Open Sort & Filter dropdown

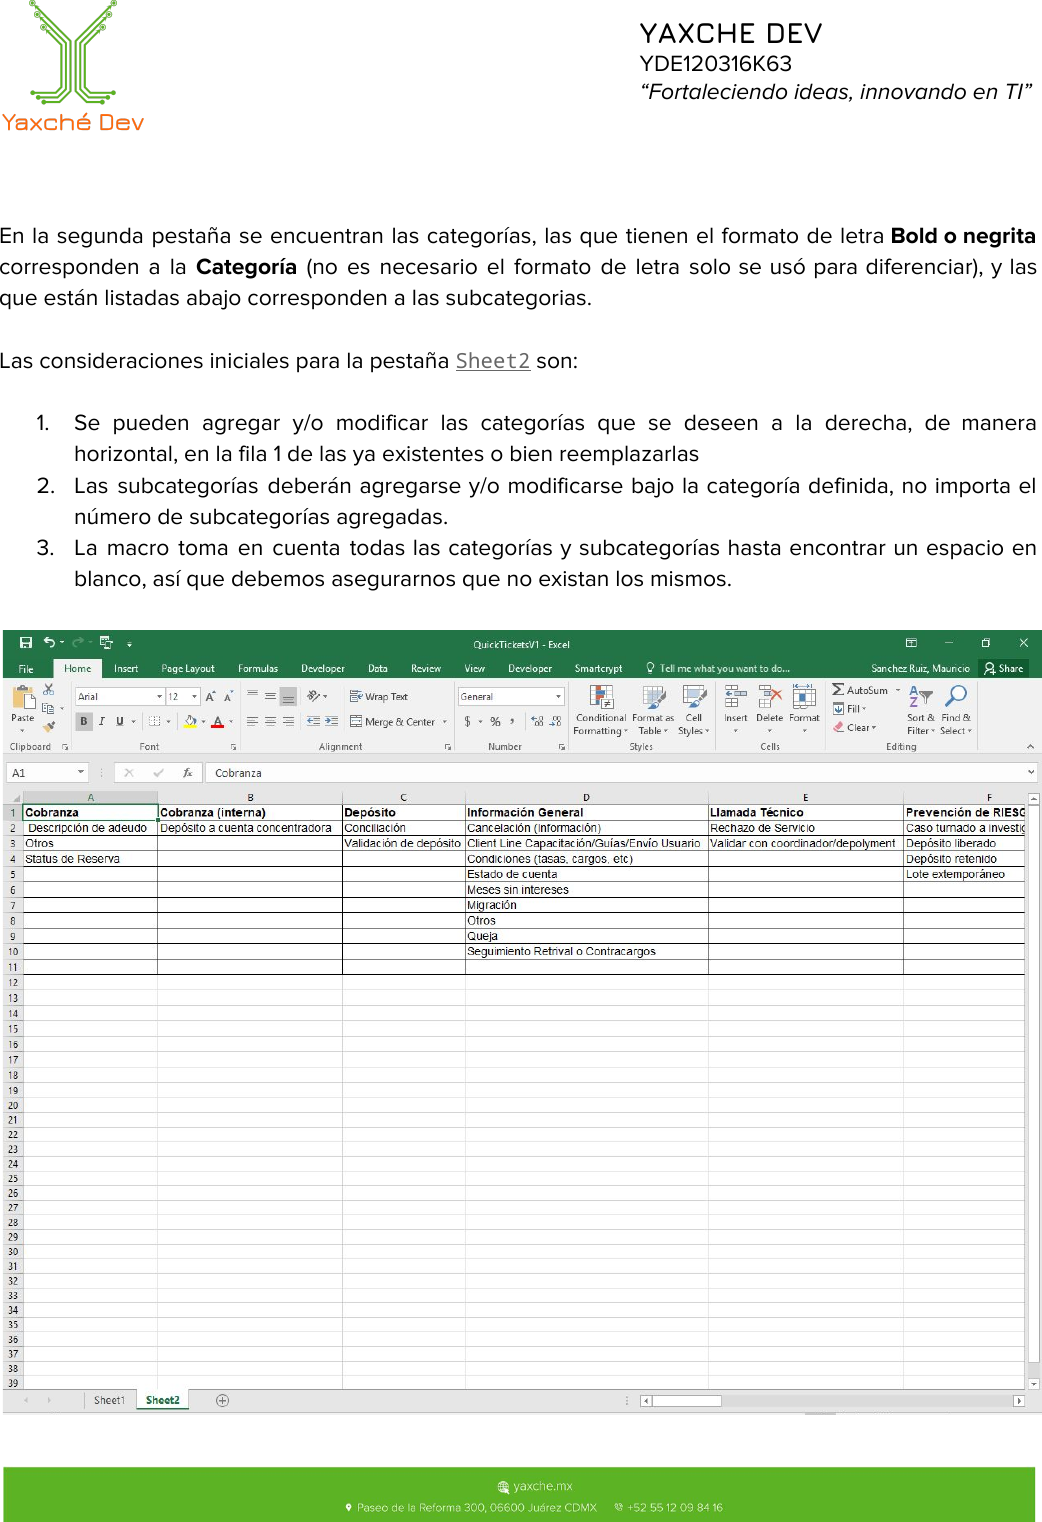921,710
